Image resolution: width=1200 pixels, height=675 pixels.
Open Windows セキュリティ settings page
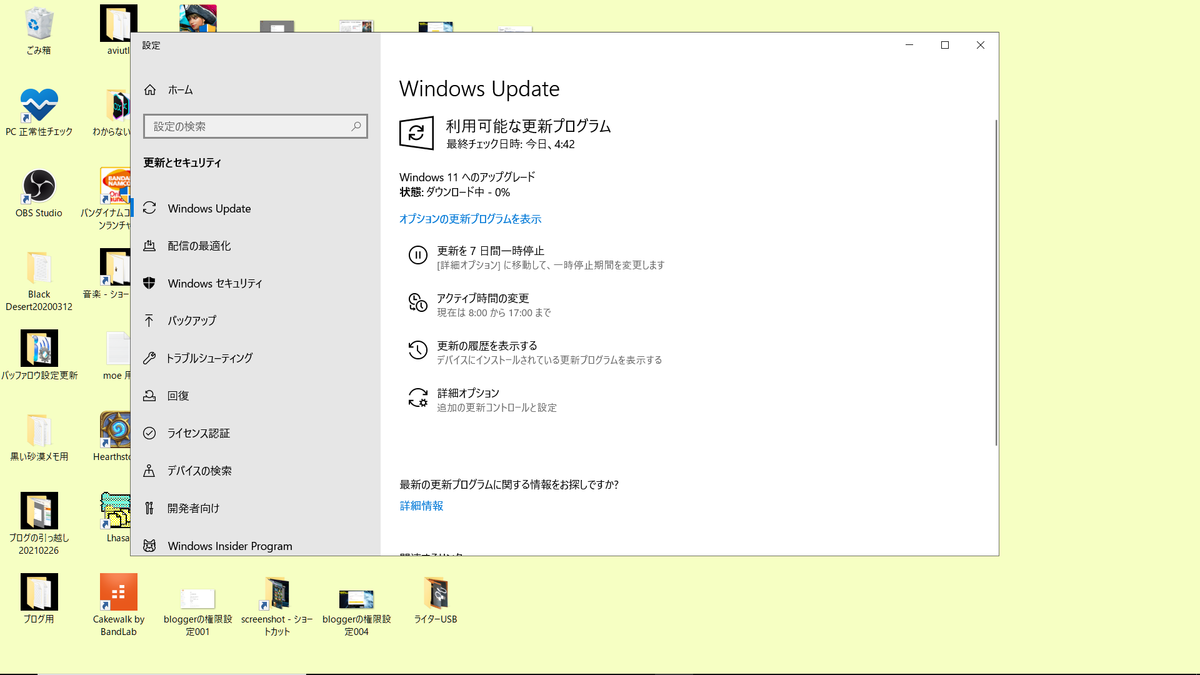pos(256,283)
